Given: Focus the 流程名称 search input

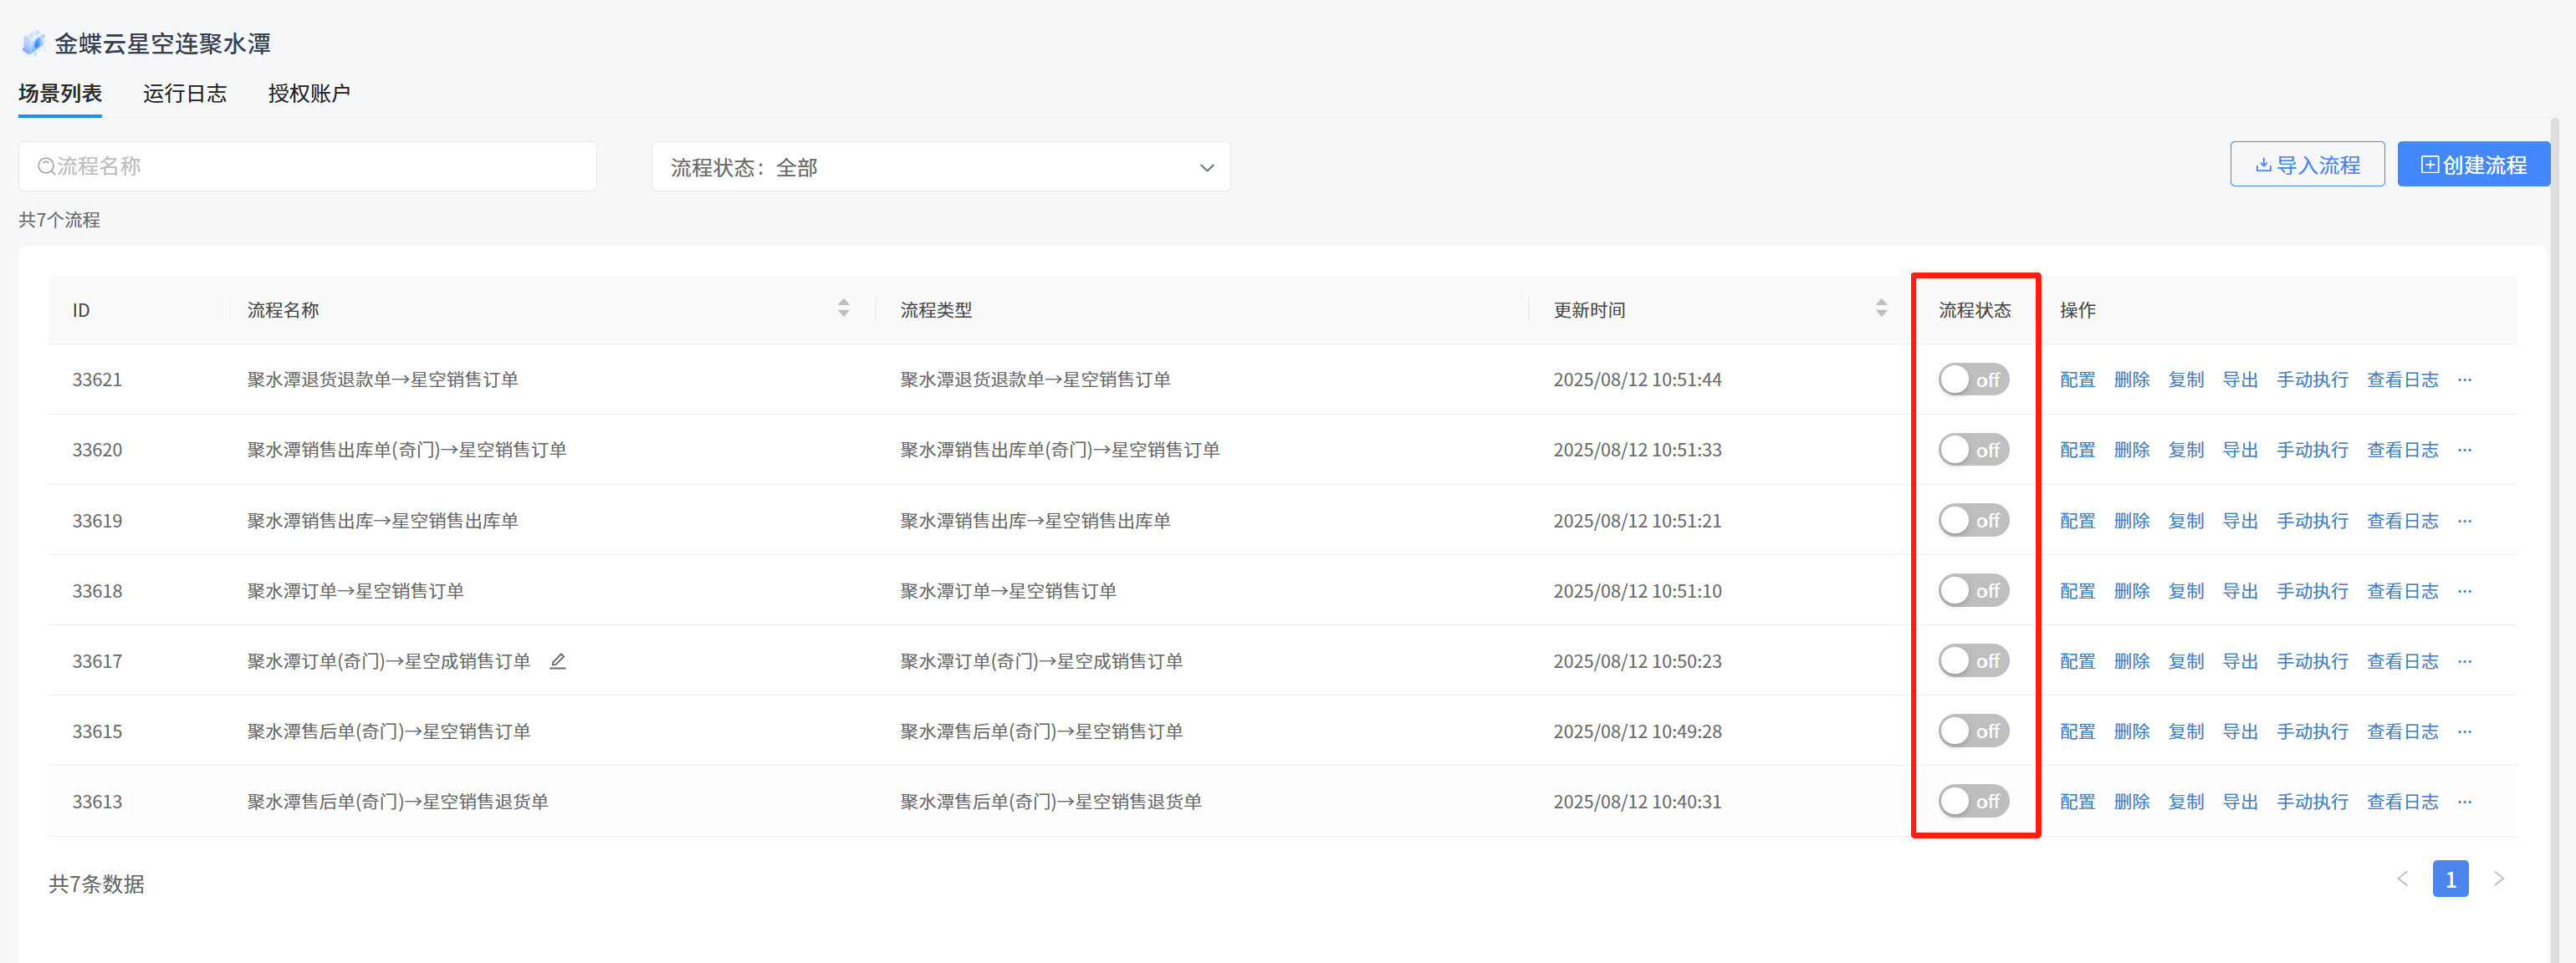Looking at the screenshot, I should pos(308,166).
